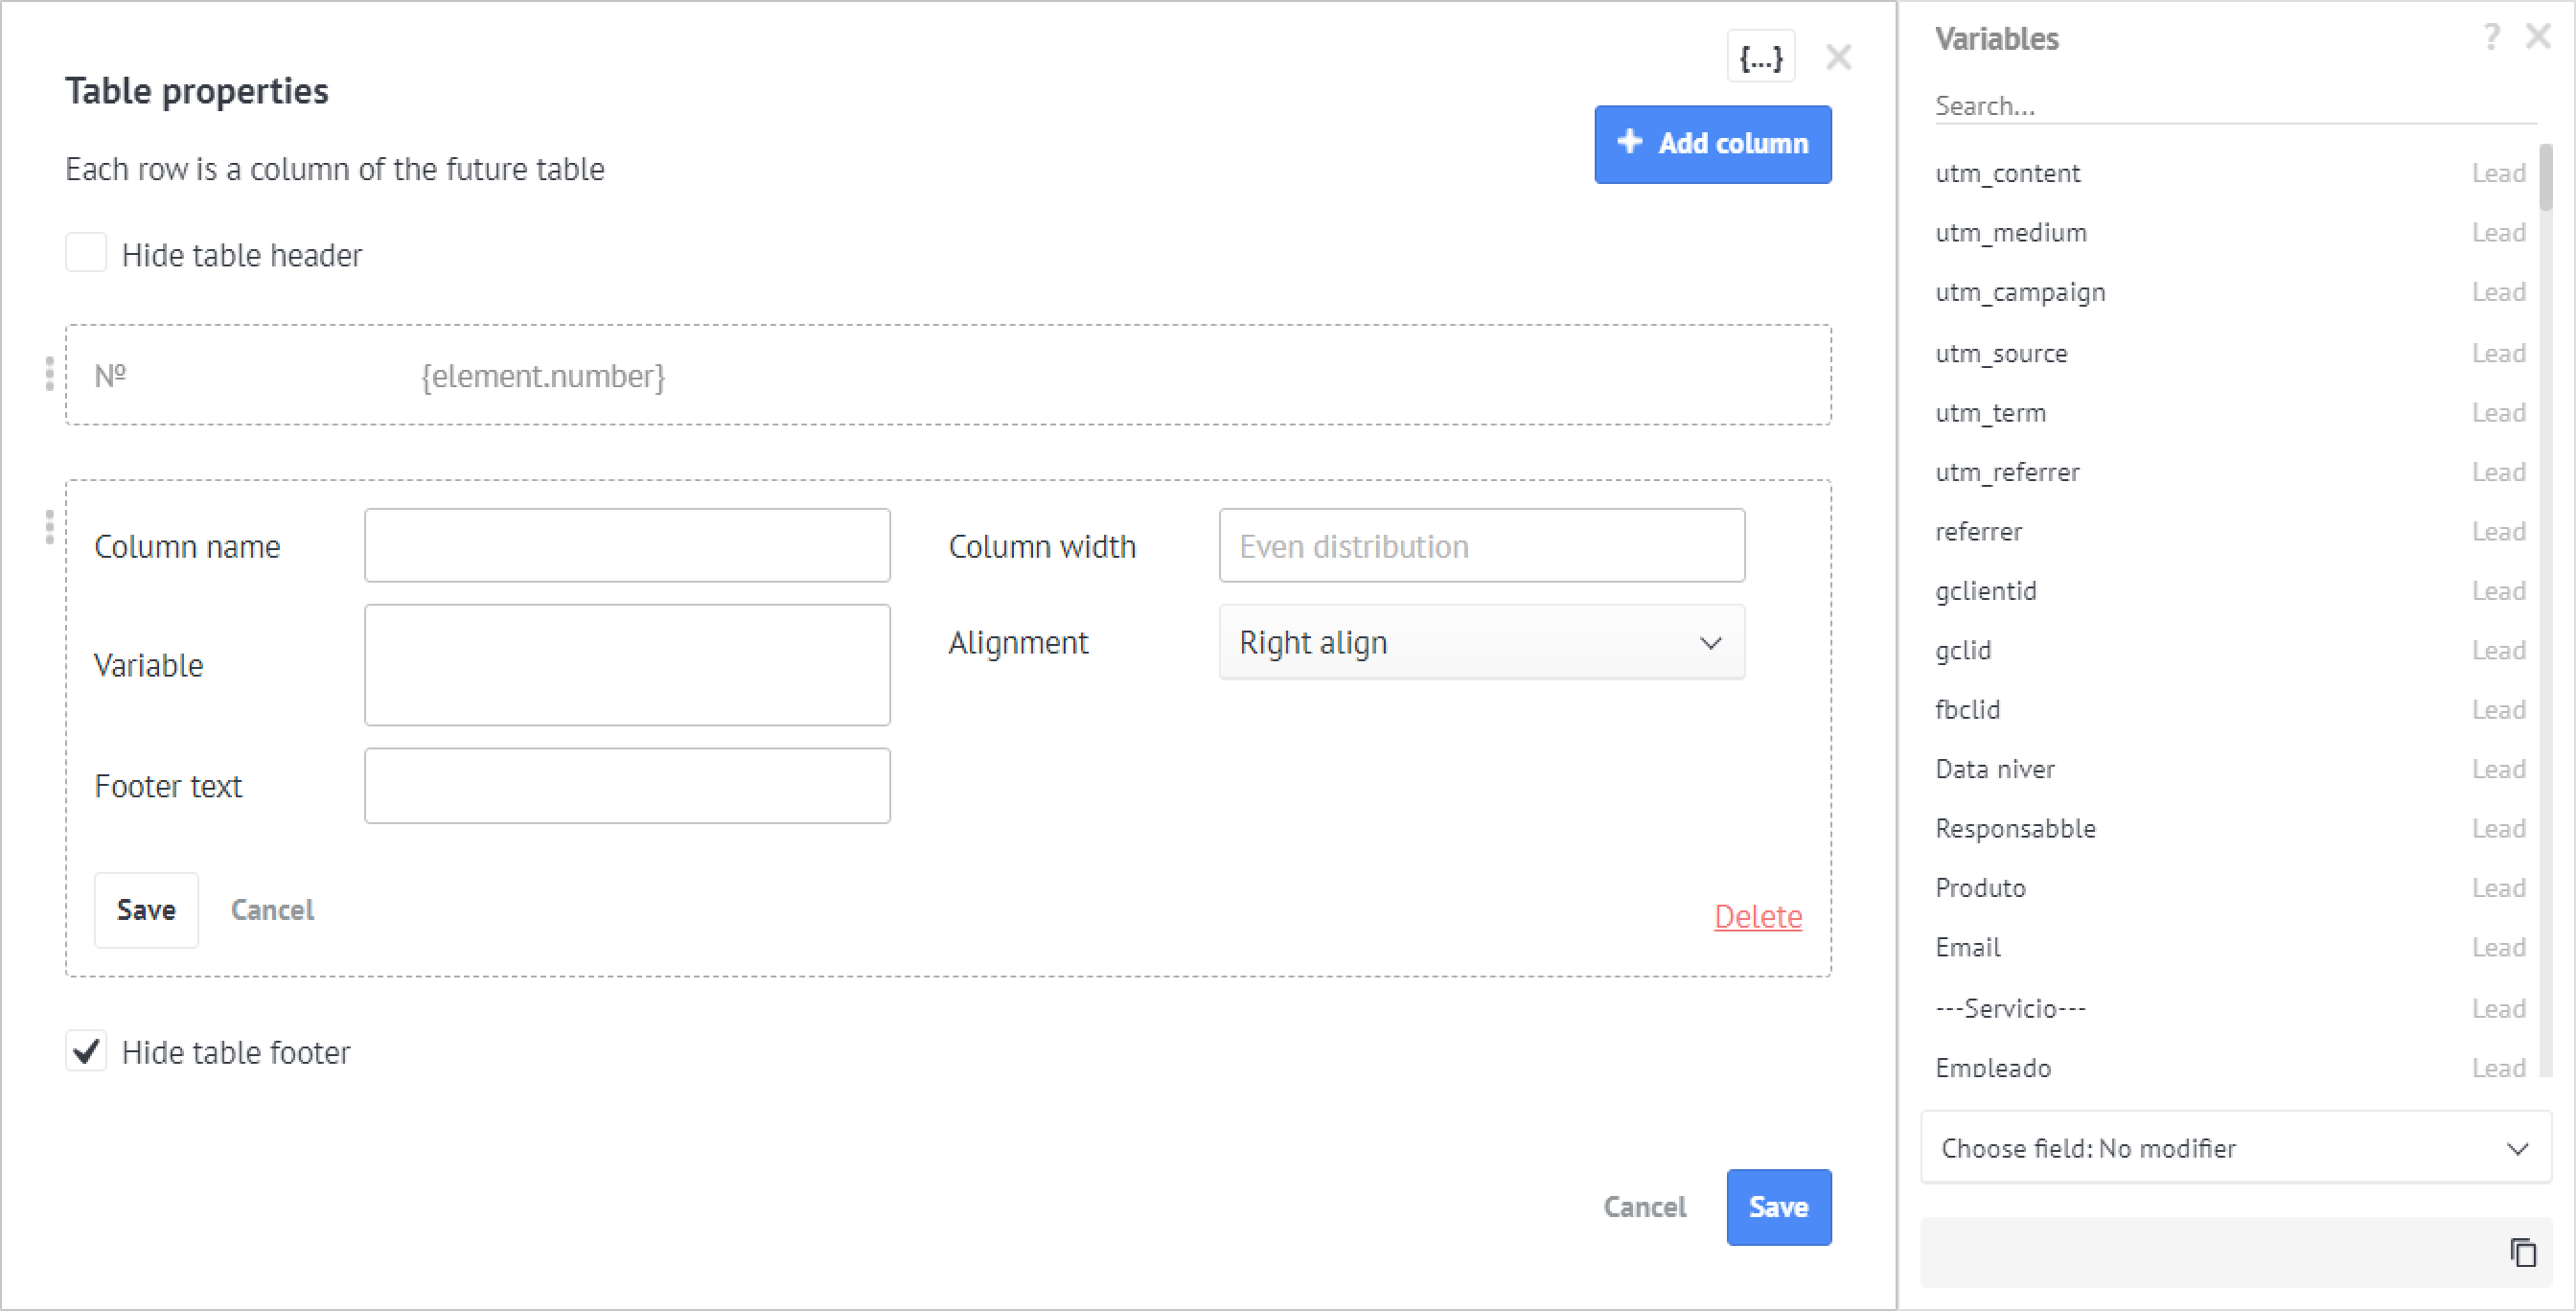
Task: Focus the Column name input field
Action: click(x=627, y=546)
